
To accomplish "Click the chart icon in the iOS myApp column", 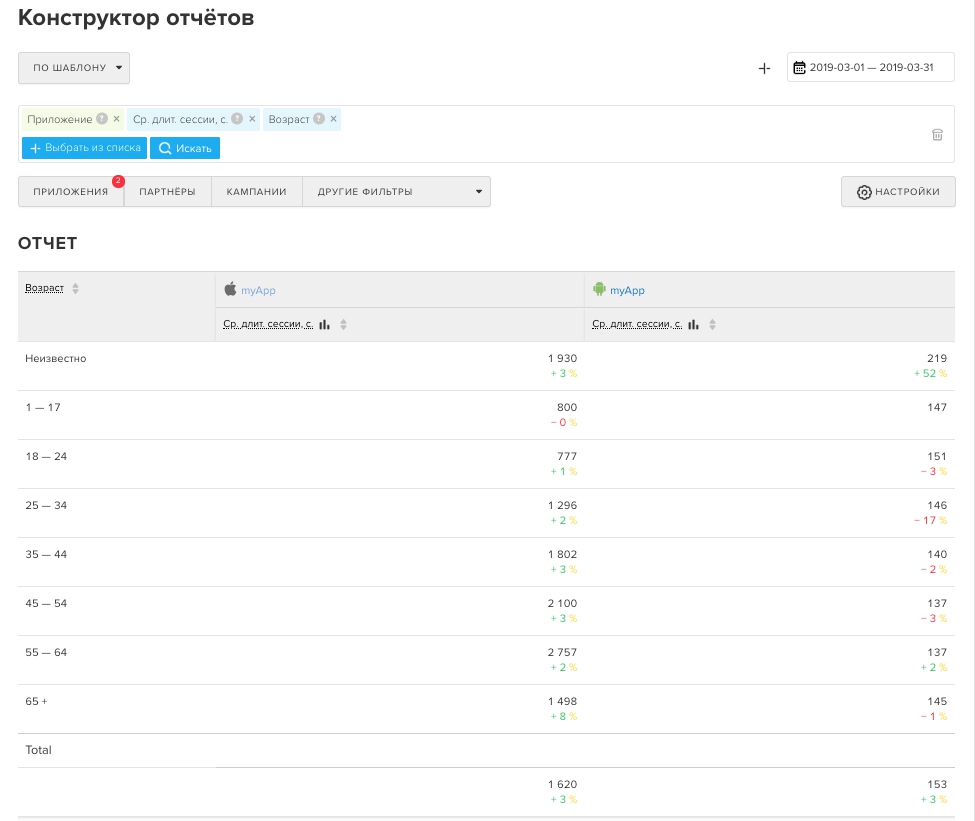I will [x=325, y=325].
